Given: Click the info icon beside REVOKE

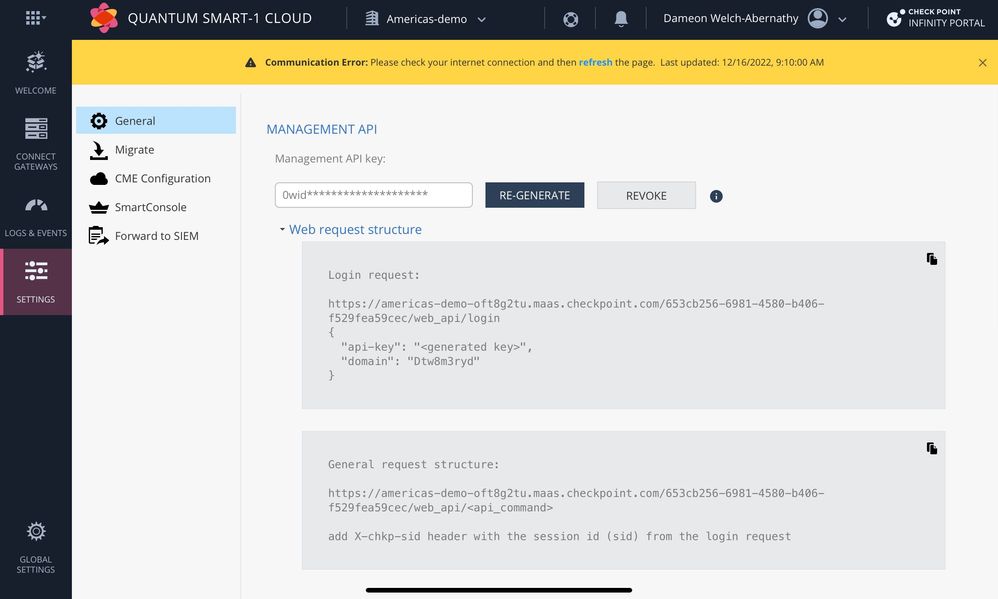Looking at the screenshot, I should 716,196.
